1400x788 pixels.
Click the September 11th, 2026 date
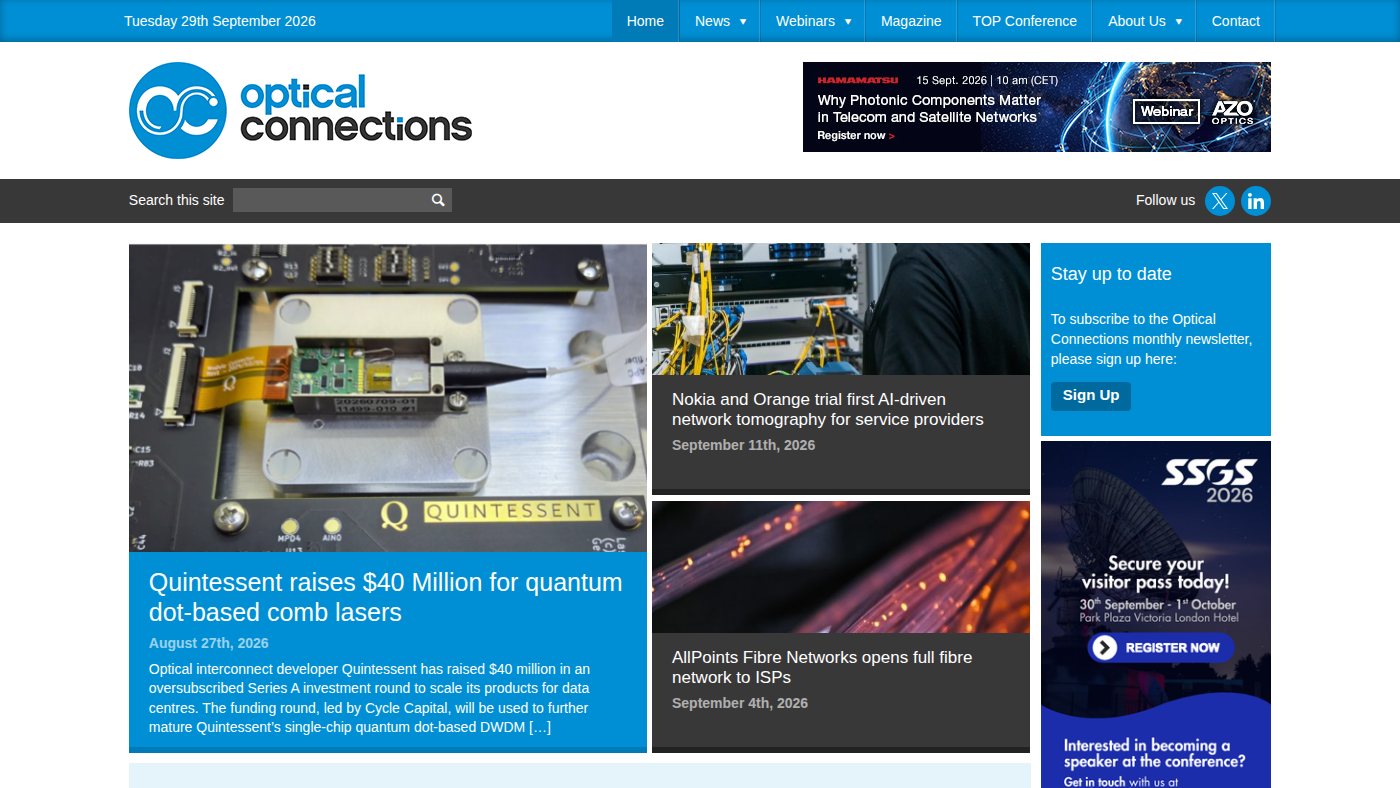pos(744,445)
